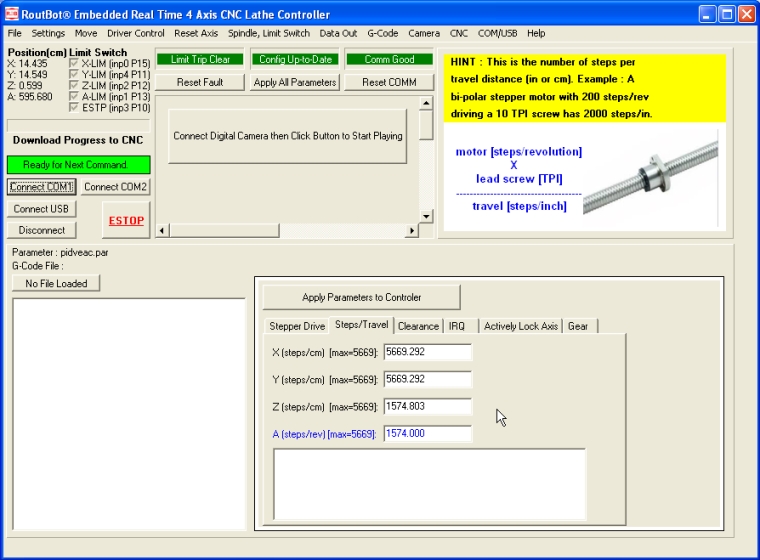Click the Z (steps/cm) input field

(428, 406)
